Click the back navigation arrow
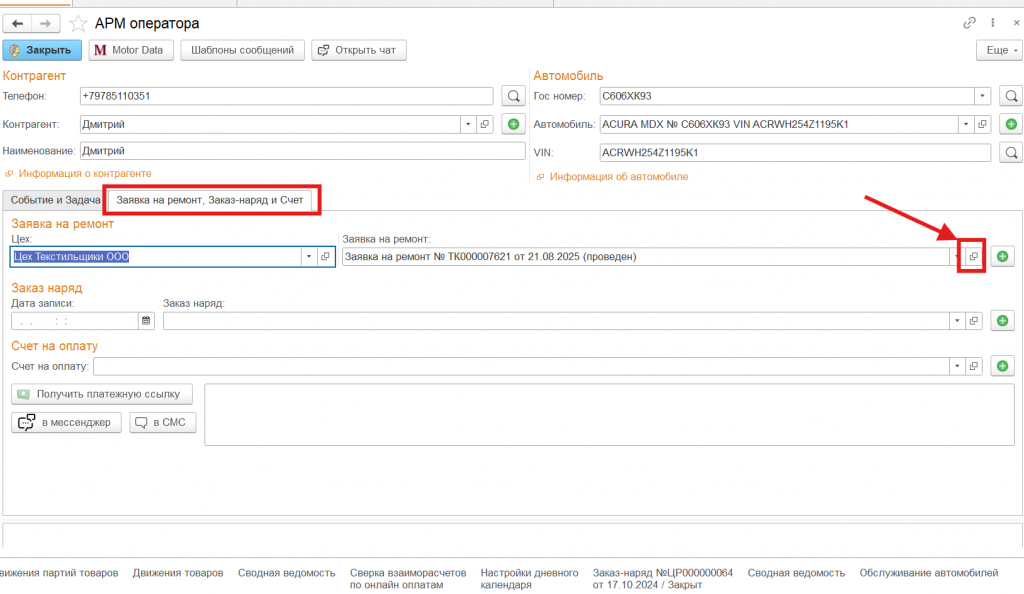This screenshot has height=594, width=1024. tap(18, 23)
